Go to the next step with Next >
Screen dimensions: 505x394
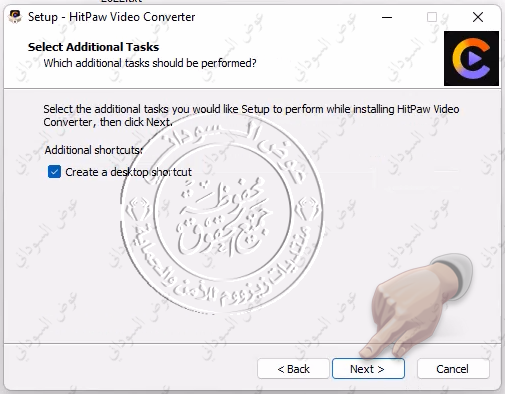(x=368, y=369)
